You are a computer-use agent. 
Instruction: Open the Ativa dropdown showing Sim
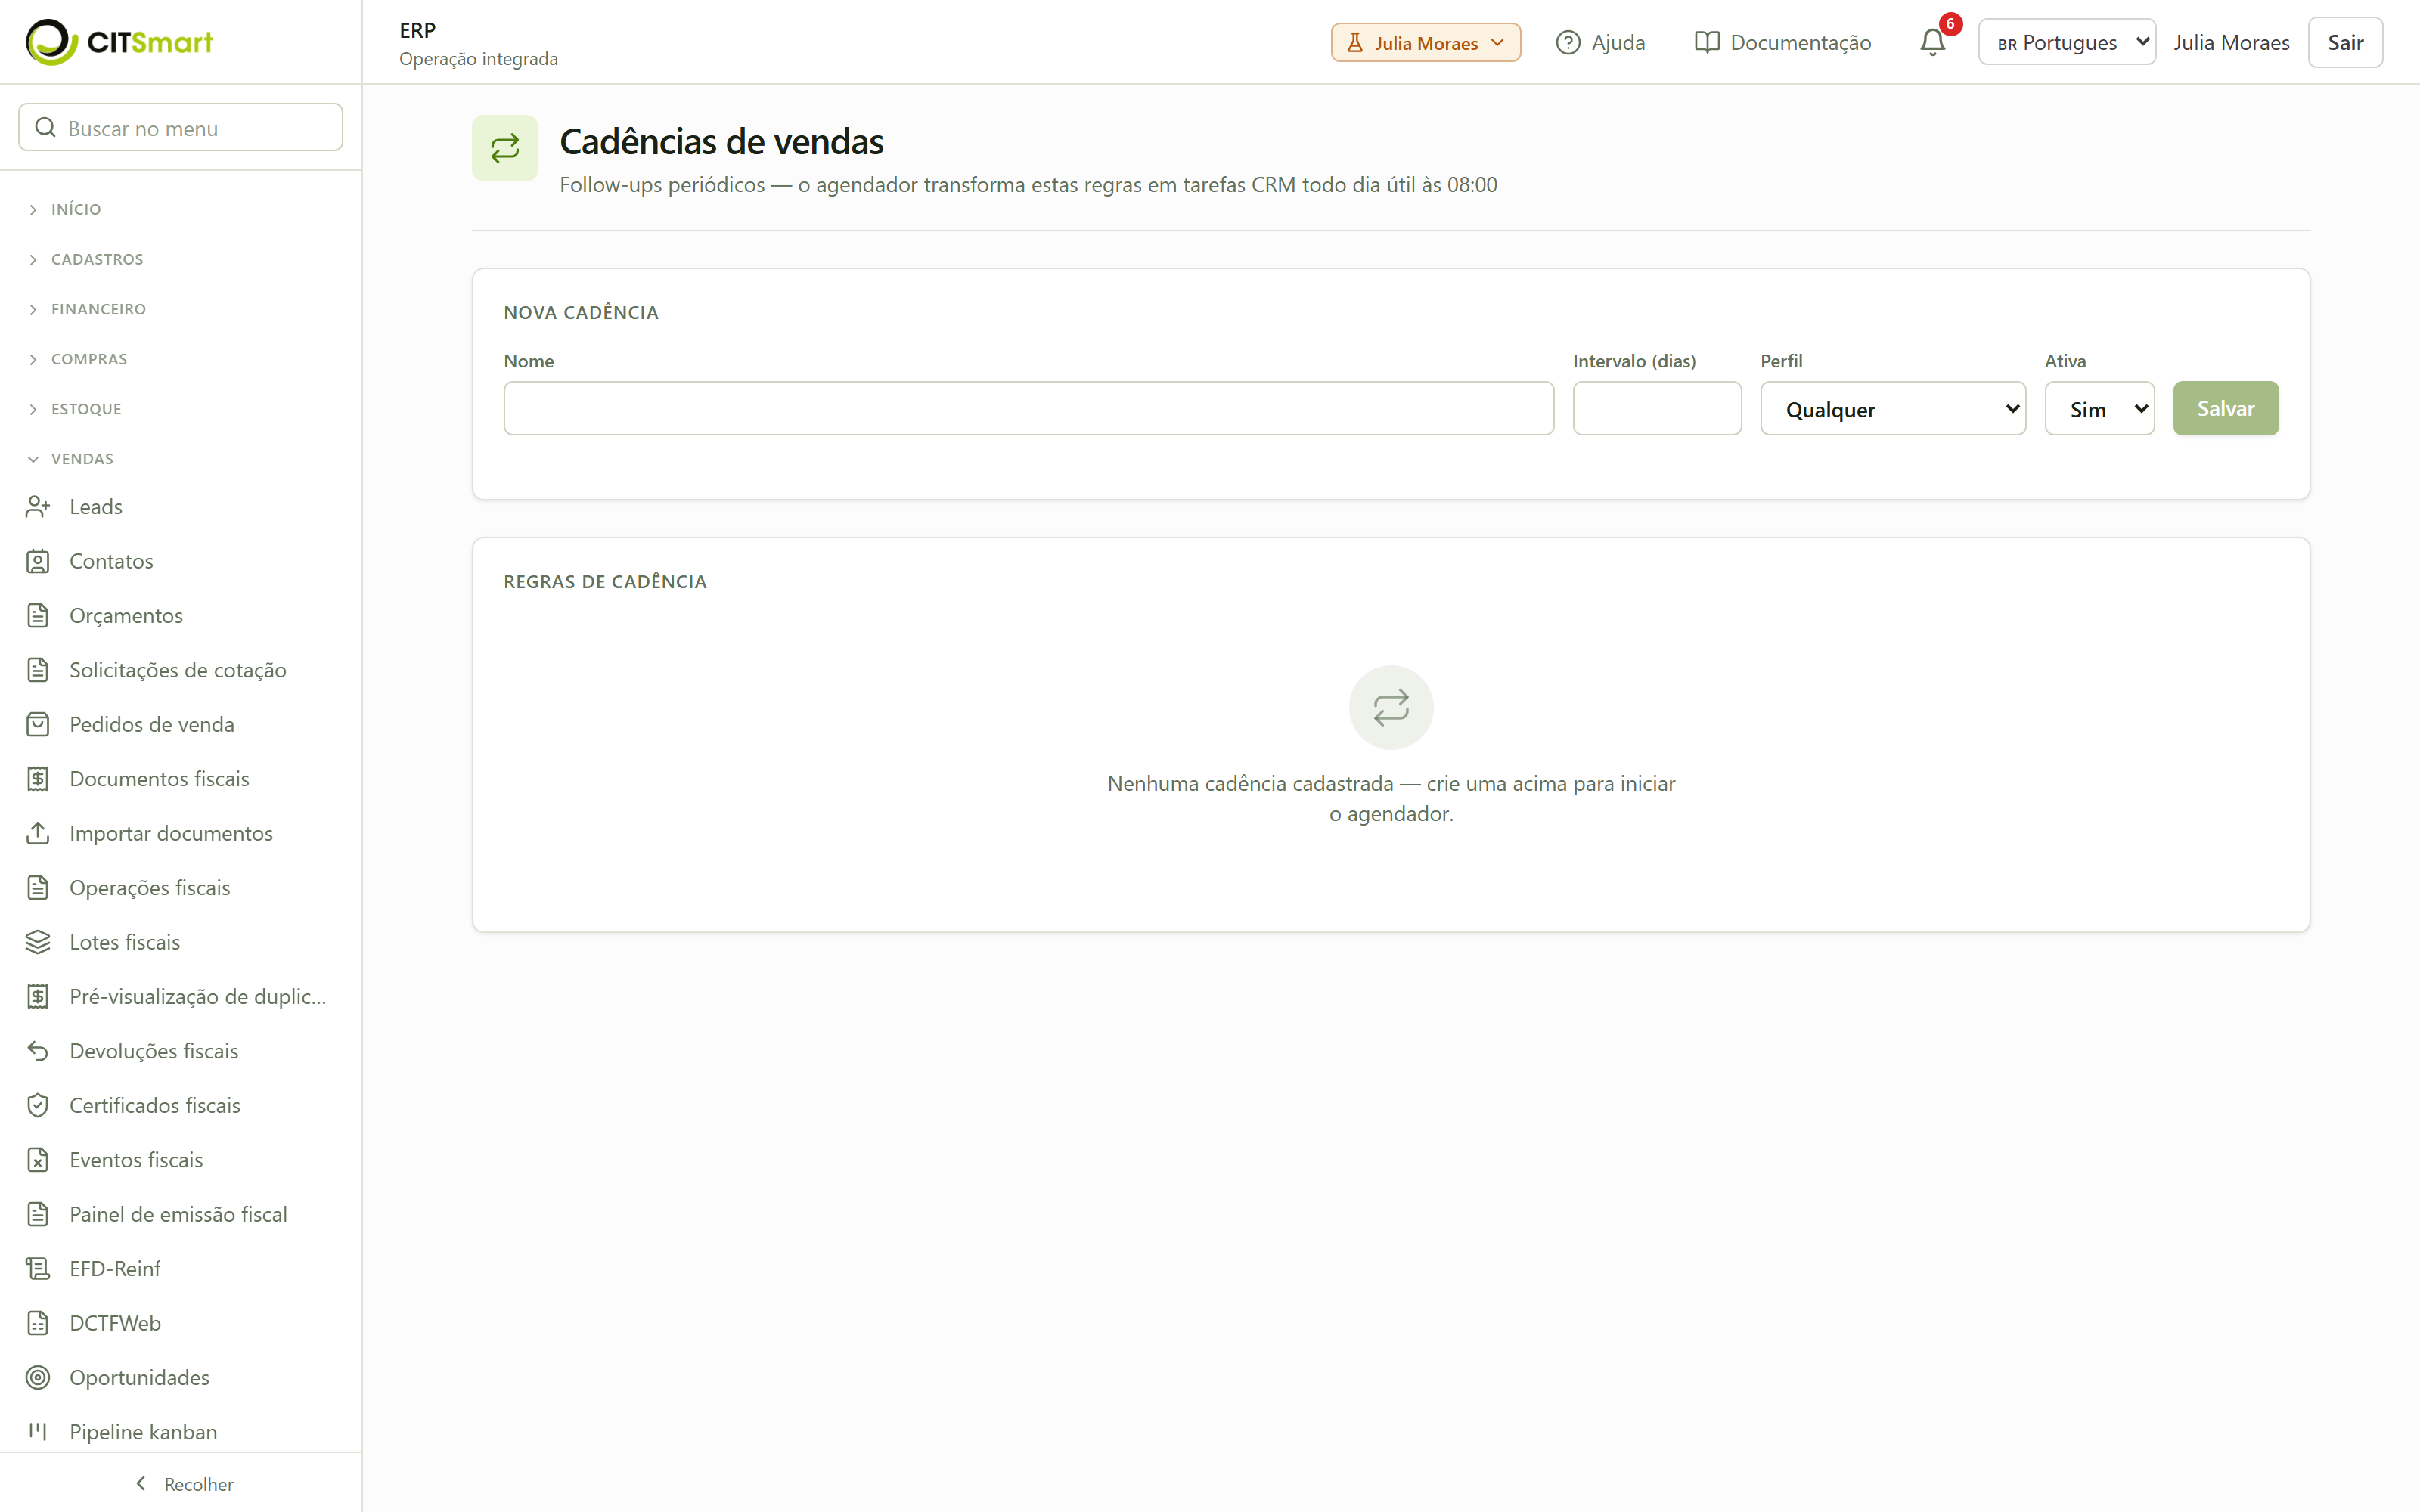coord(2099,409)
